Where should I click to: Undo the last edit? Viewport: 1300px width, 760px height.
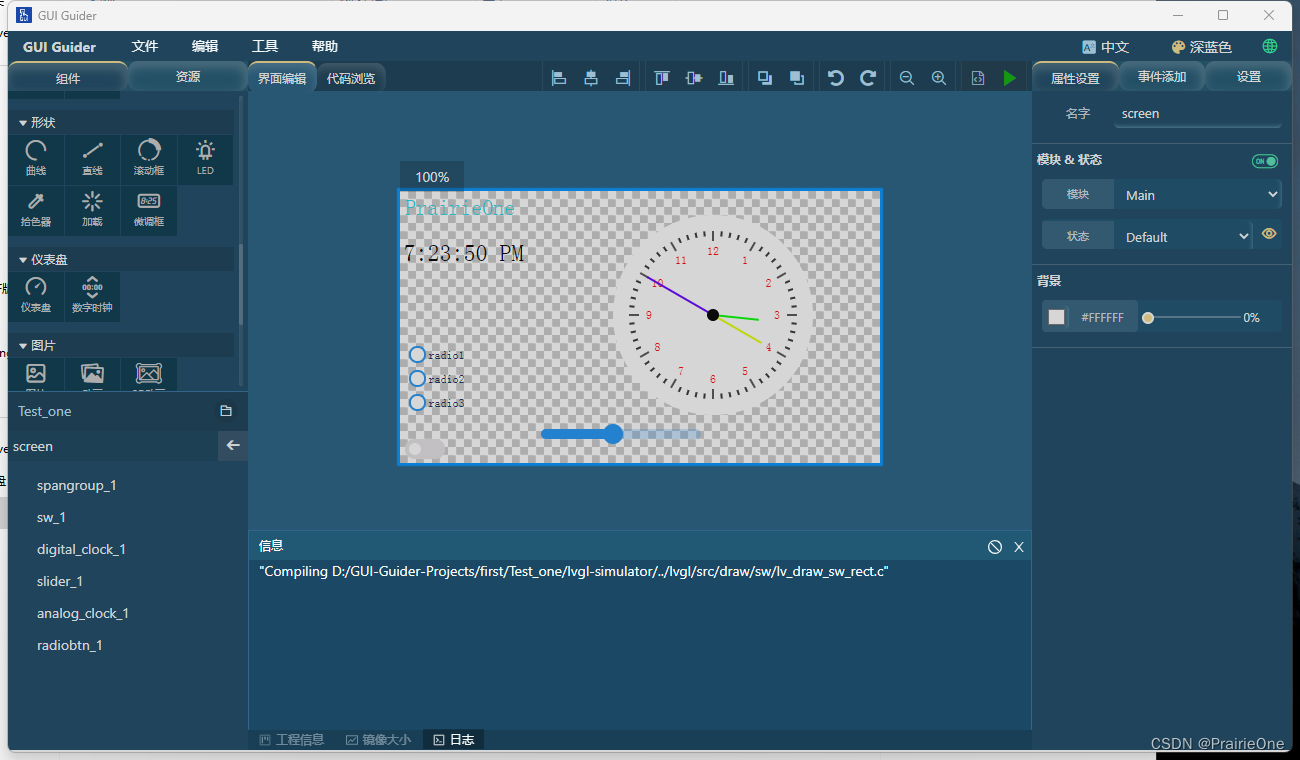click(x=836, y=78)
